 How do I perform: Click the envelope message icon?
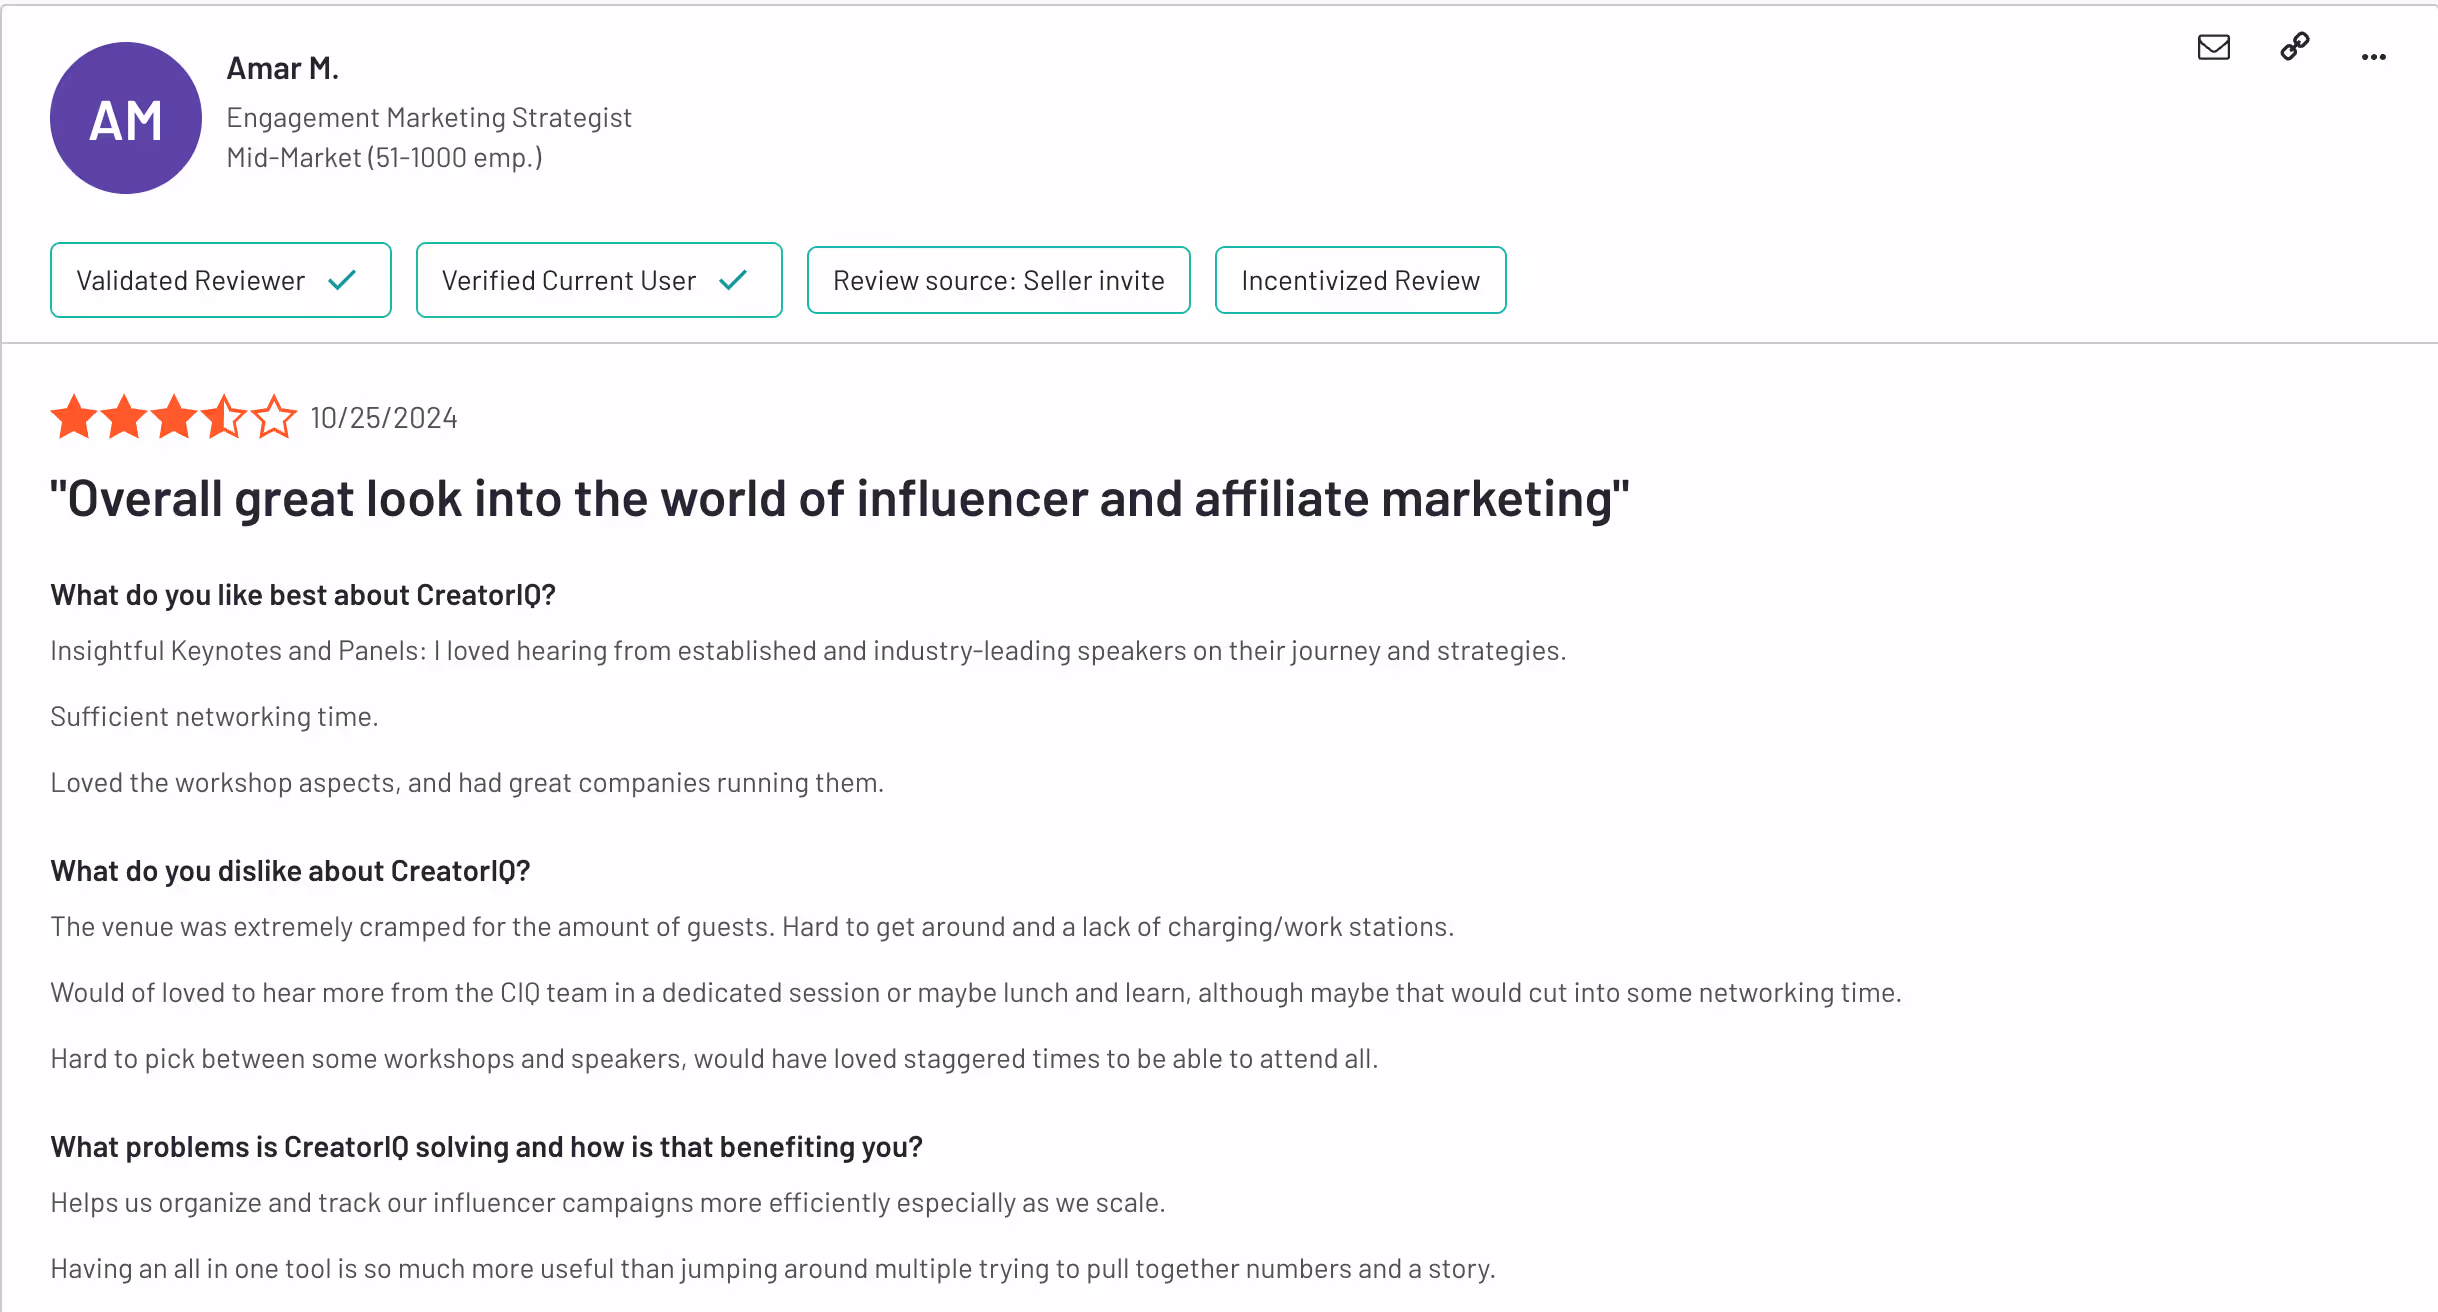point(2213,47)
